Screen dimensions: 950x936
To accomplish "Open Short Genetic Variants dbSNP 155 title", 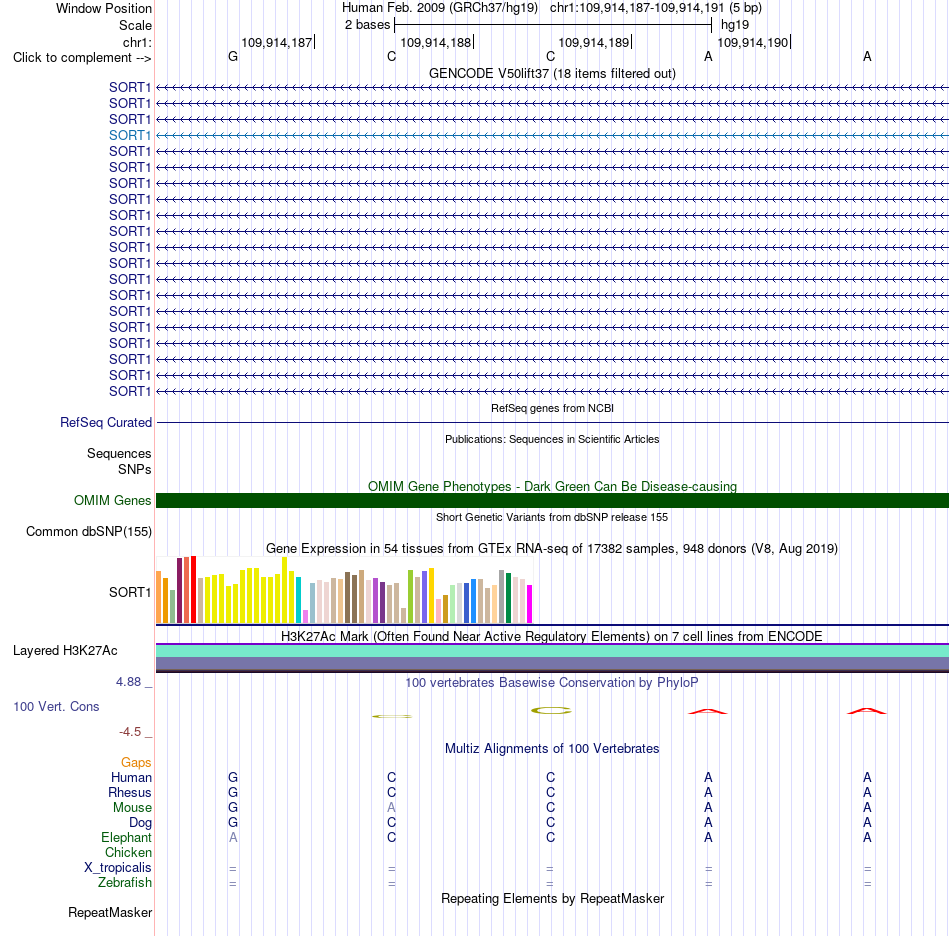I will [x=552, y=517].
